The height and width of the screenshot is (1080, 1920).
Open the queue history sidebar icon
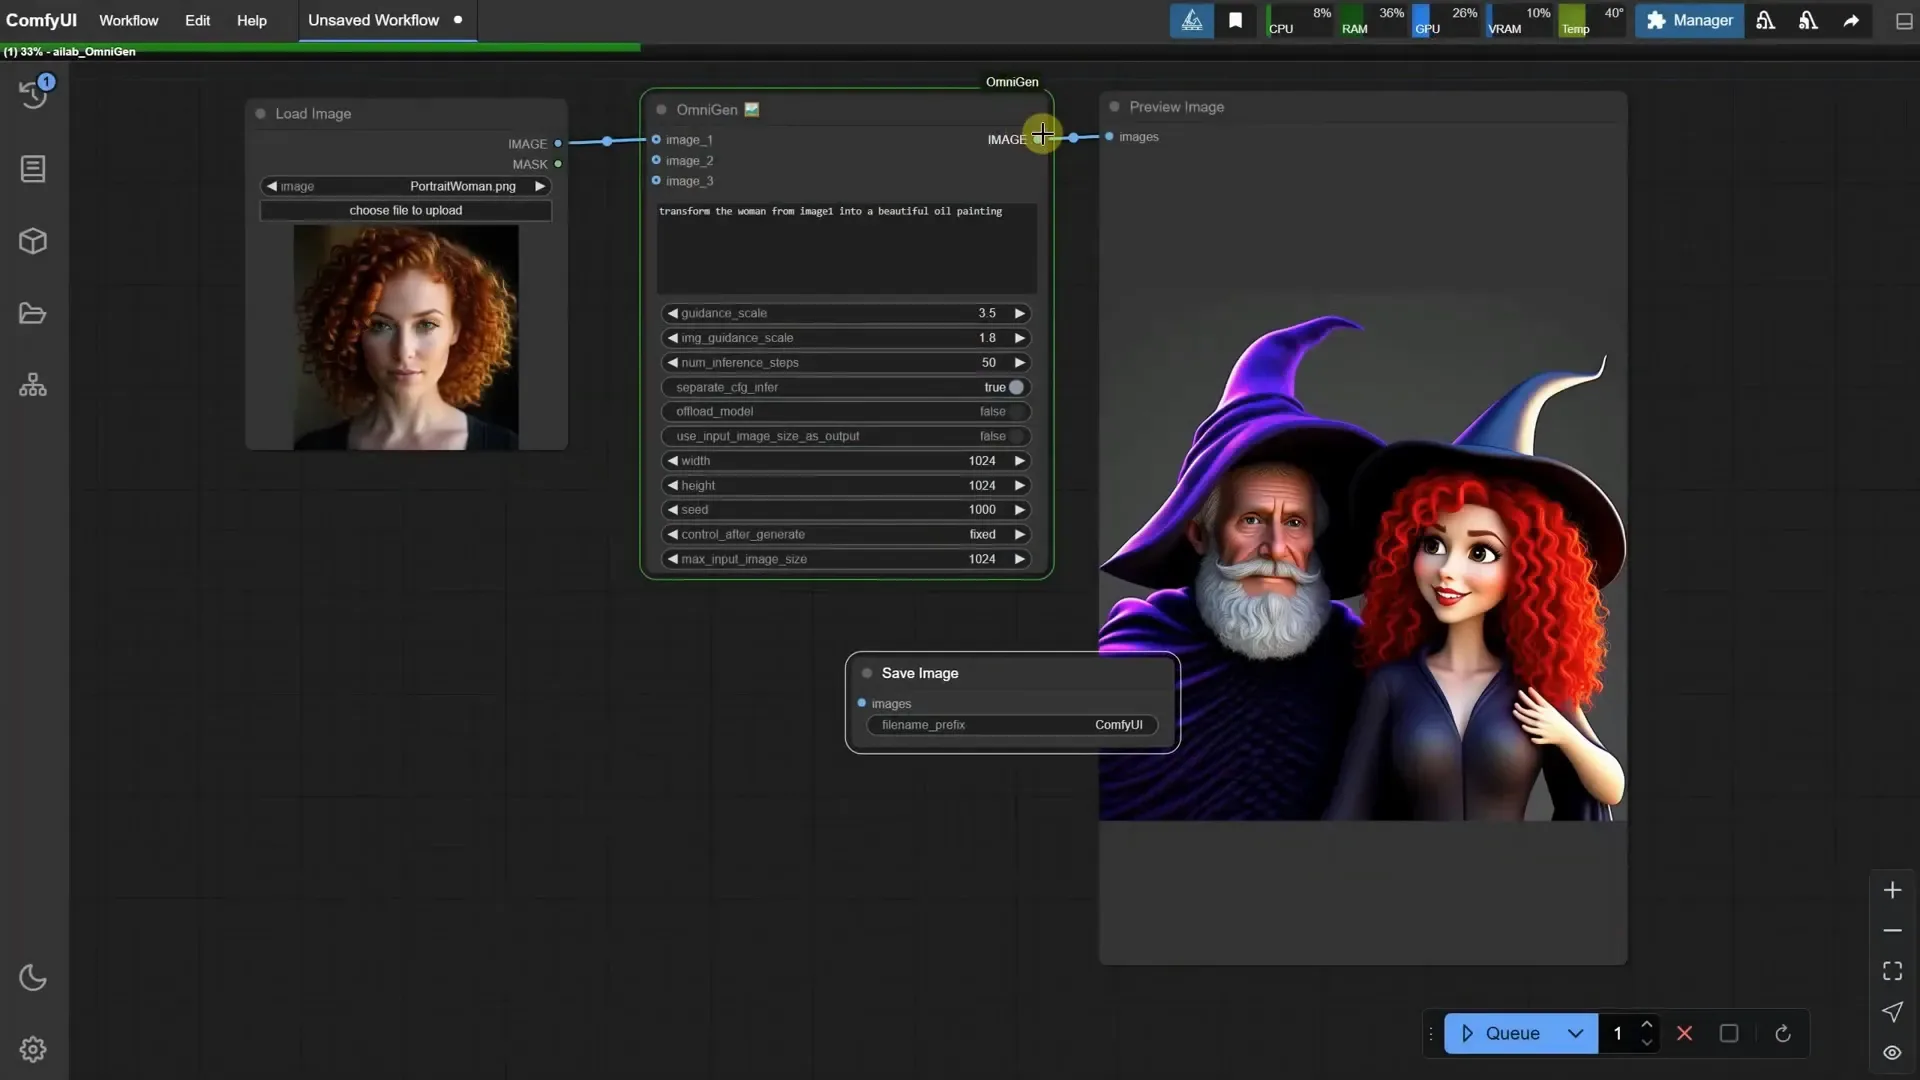[33, 95]
